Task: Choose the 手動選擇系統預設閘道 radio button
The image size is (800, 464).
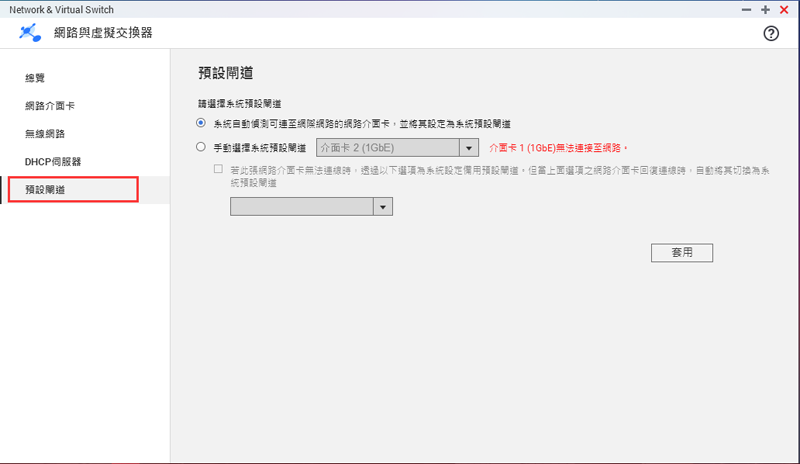Action: (201, 147)
